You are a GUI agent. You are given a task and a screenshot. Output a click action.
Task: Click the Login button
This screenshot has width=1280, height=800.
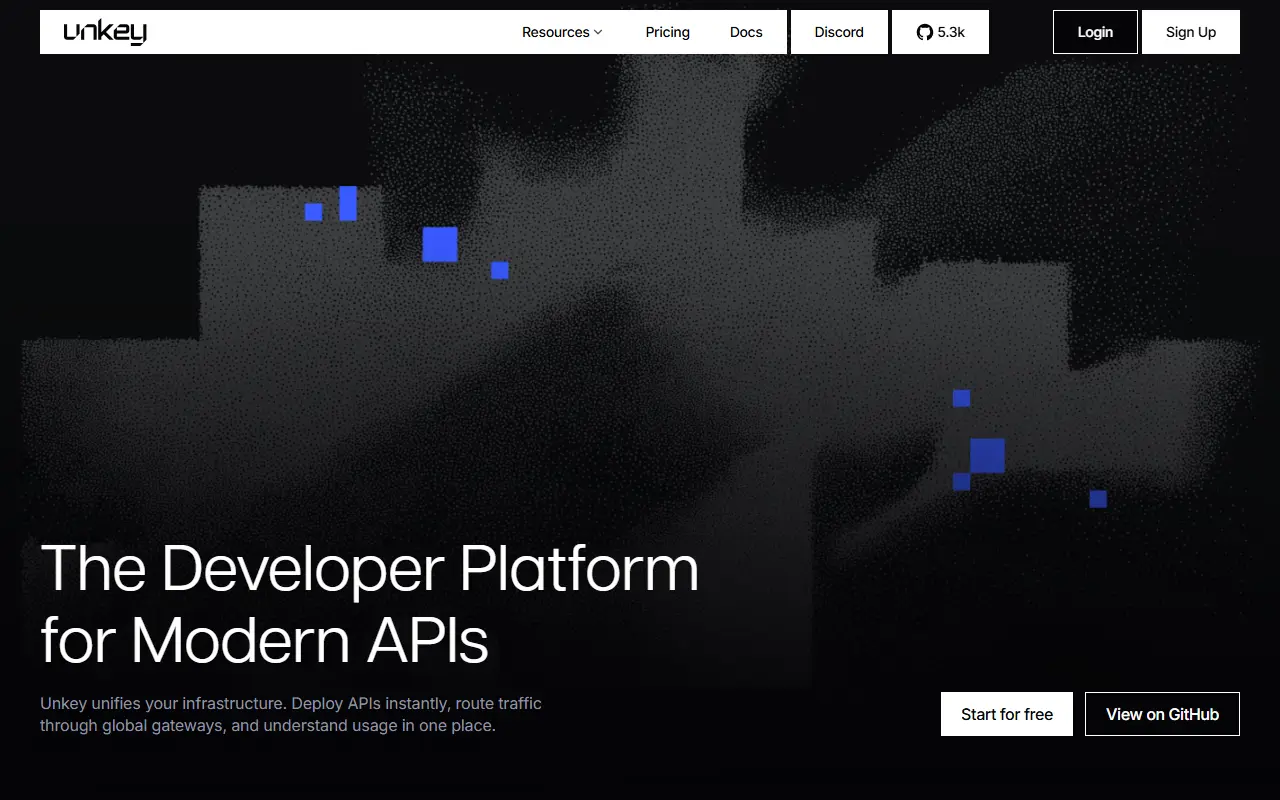tap(1095, 32)
